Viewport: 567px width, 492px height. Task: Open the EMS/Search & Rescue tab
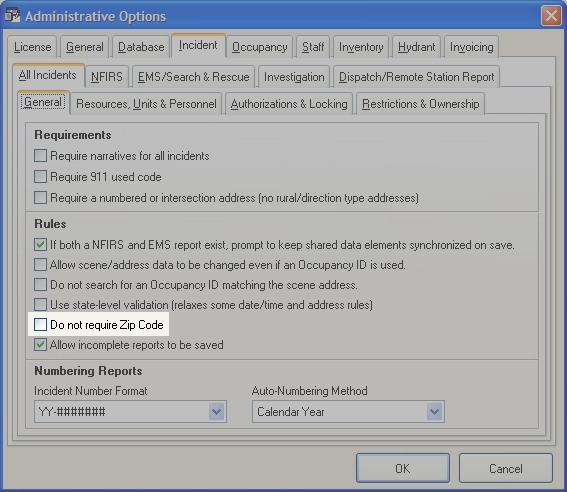click(193, 77)
